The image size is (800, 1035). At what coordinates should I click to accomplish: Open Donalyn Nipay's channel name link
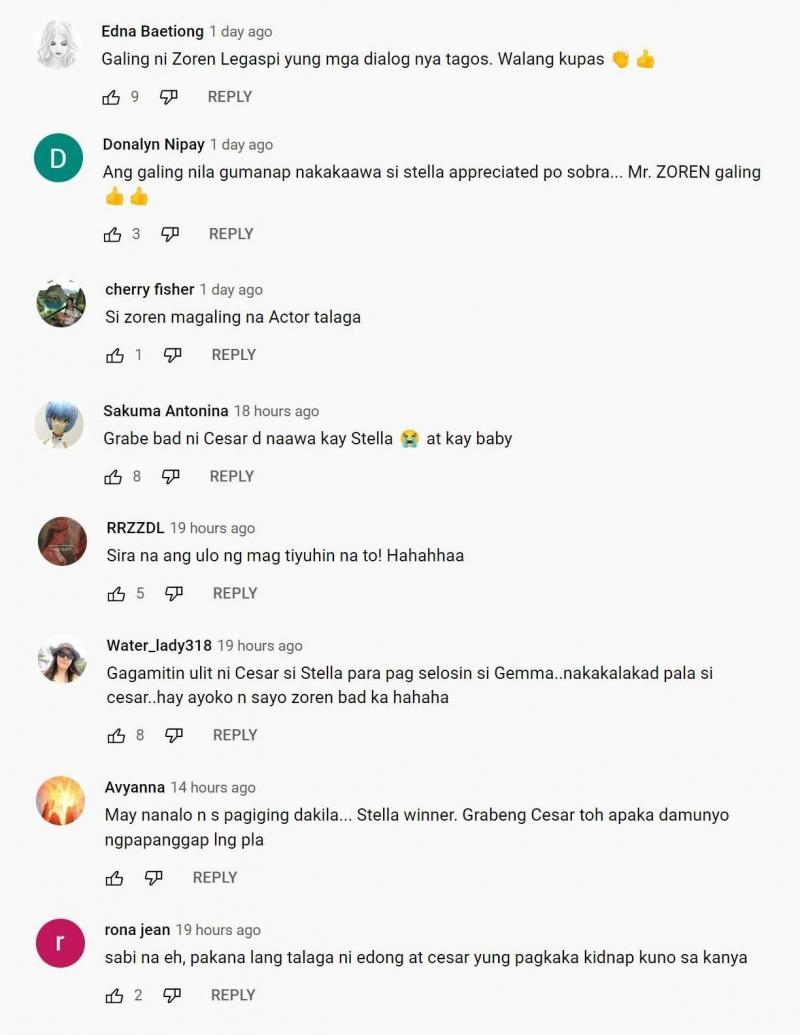point(153,145)
